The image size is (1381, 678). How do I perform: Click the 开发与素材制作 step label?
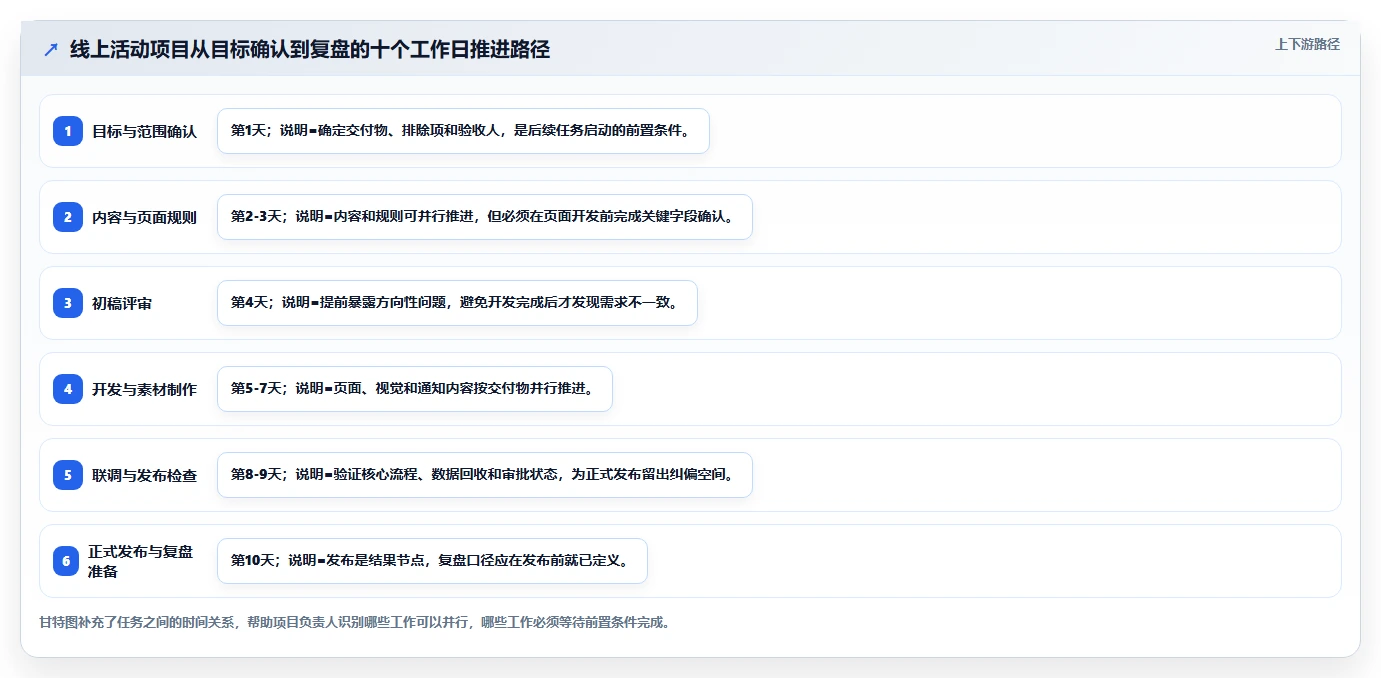click(x=144, y=389)
